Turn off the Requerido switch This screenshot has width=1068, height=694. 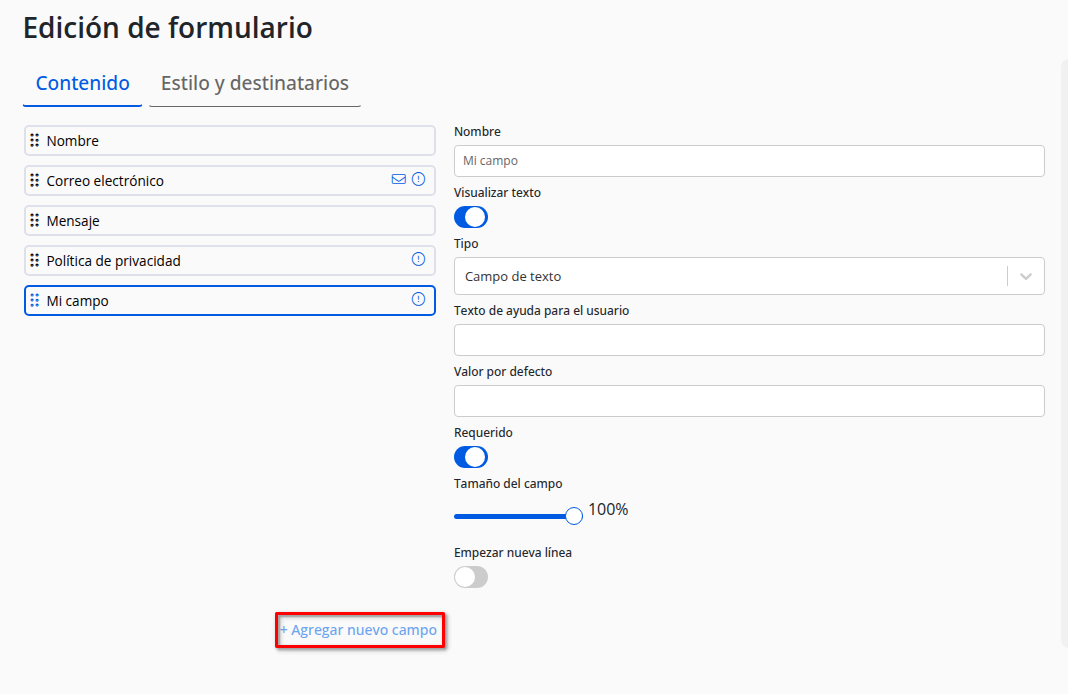pyautogui.click(x=471, y=457)
